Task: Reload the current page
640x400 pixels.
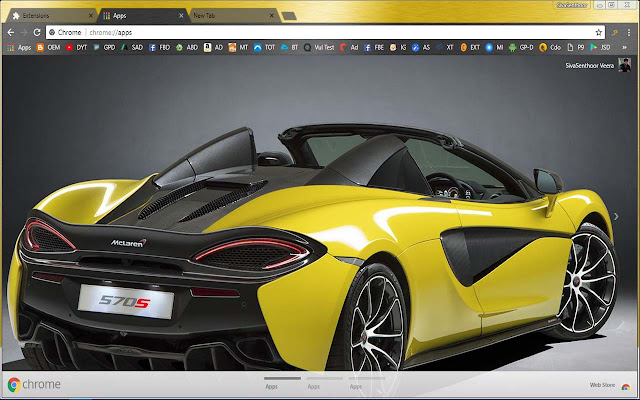Action: click(x=37, y=32)
